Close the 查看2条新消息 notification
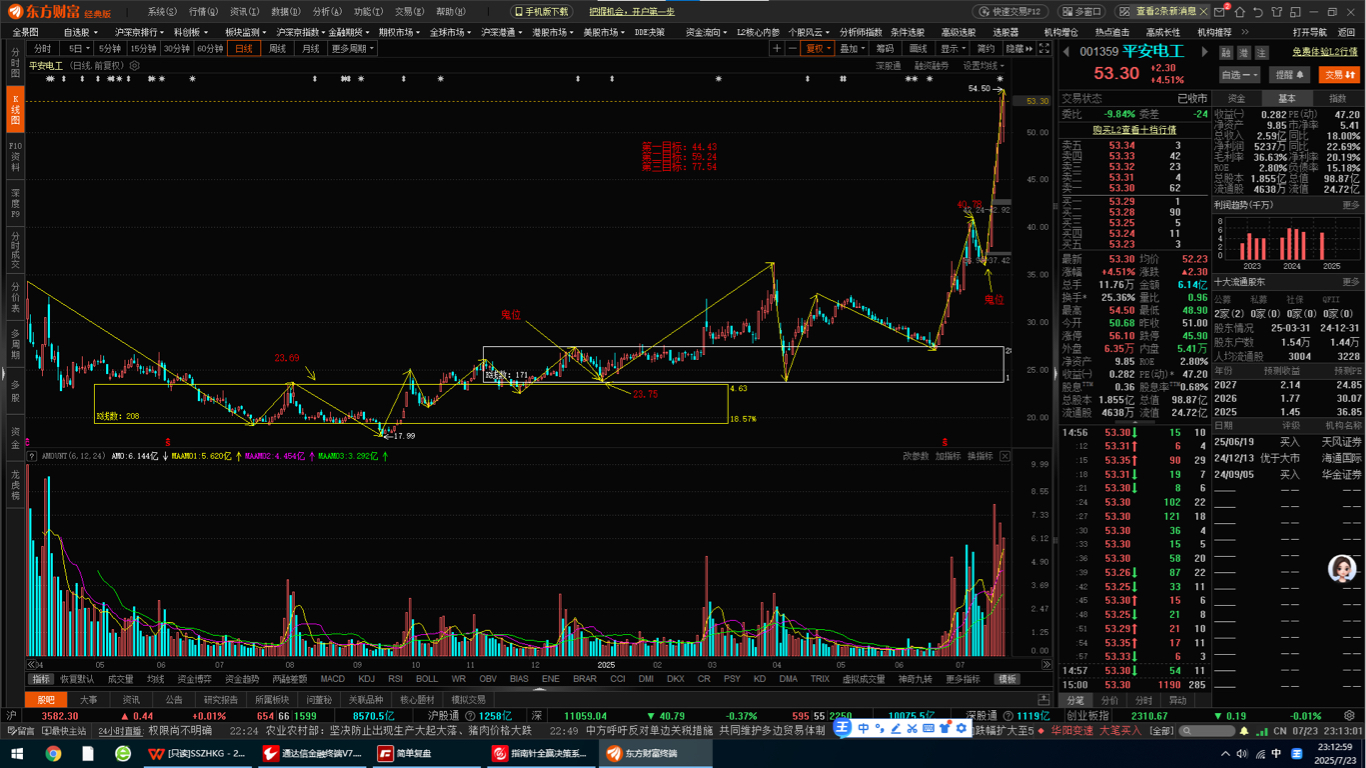Image resolution: width=1366 pixels, height=768 pixels. [1203, 12]
